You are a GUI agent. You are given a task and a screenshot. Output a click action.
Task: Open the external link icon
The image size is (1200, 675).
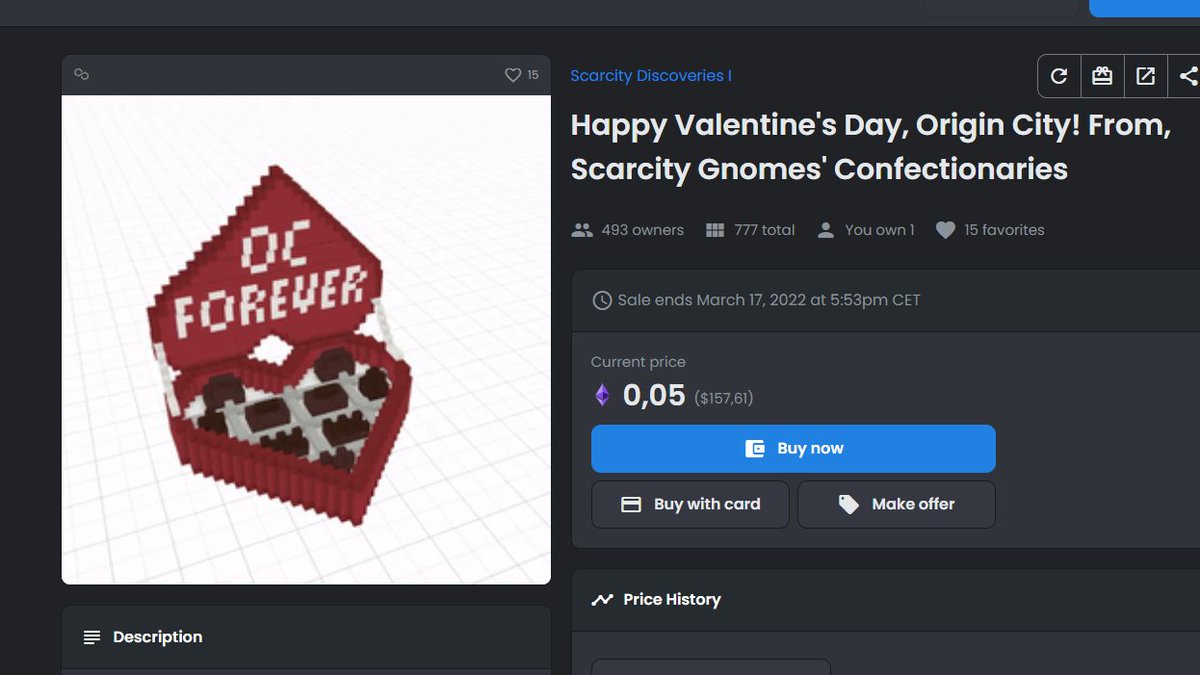point(1145,76)
